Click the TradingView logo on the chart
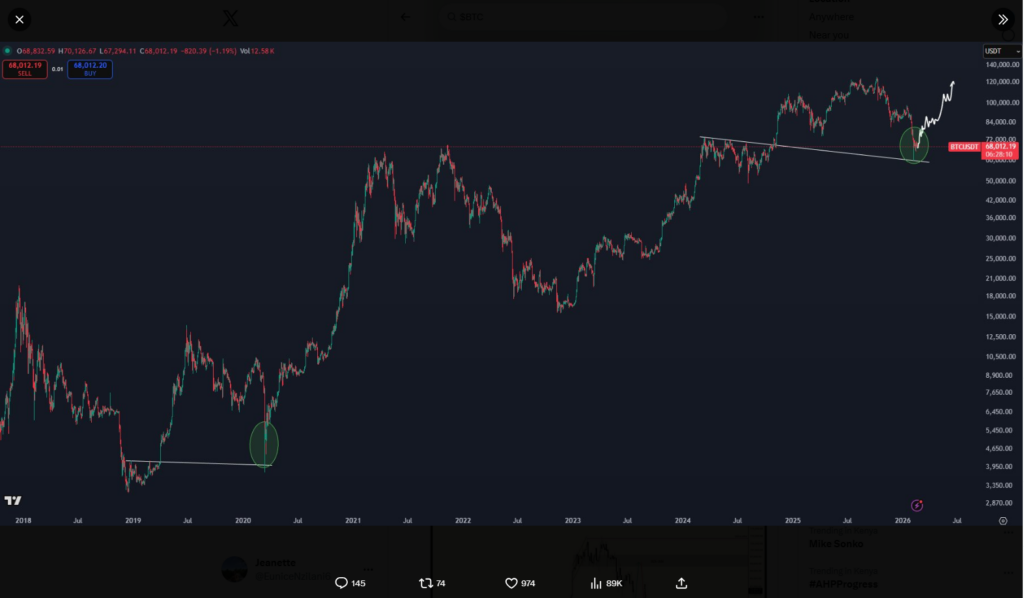 (x=14, y=501)
